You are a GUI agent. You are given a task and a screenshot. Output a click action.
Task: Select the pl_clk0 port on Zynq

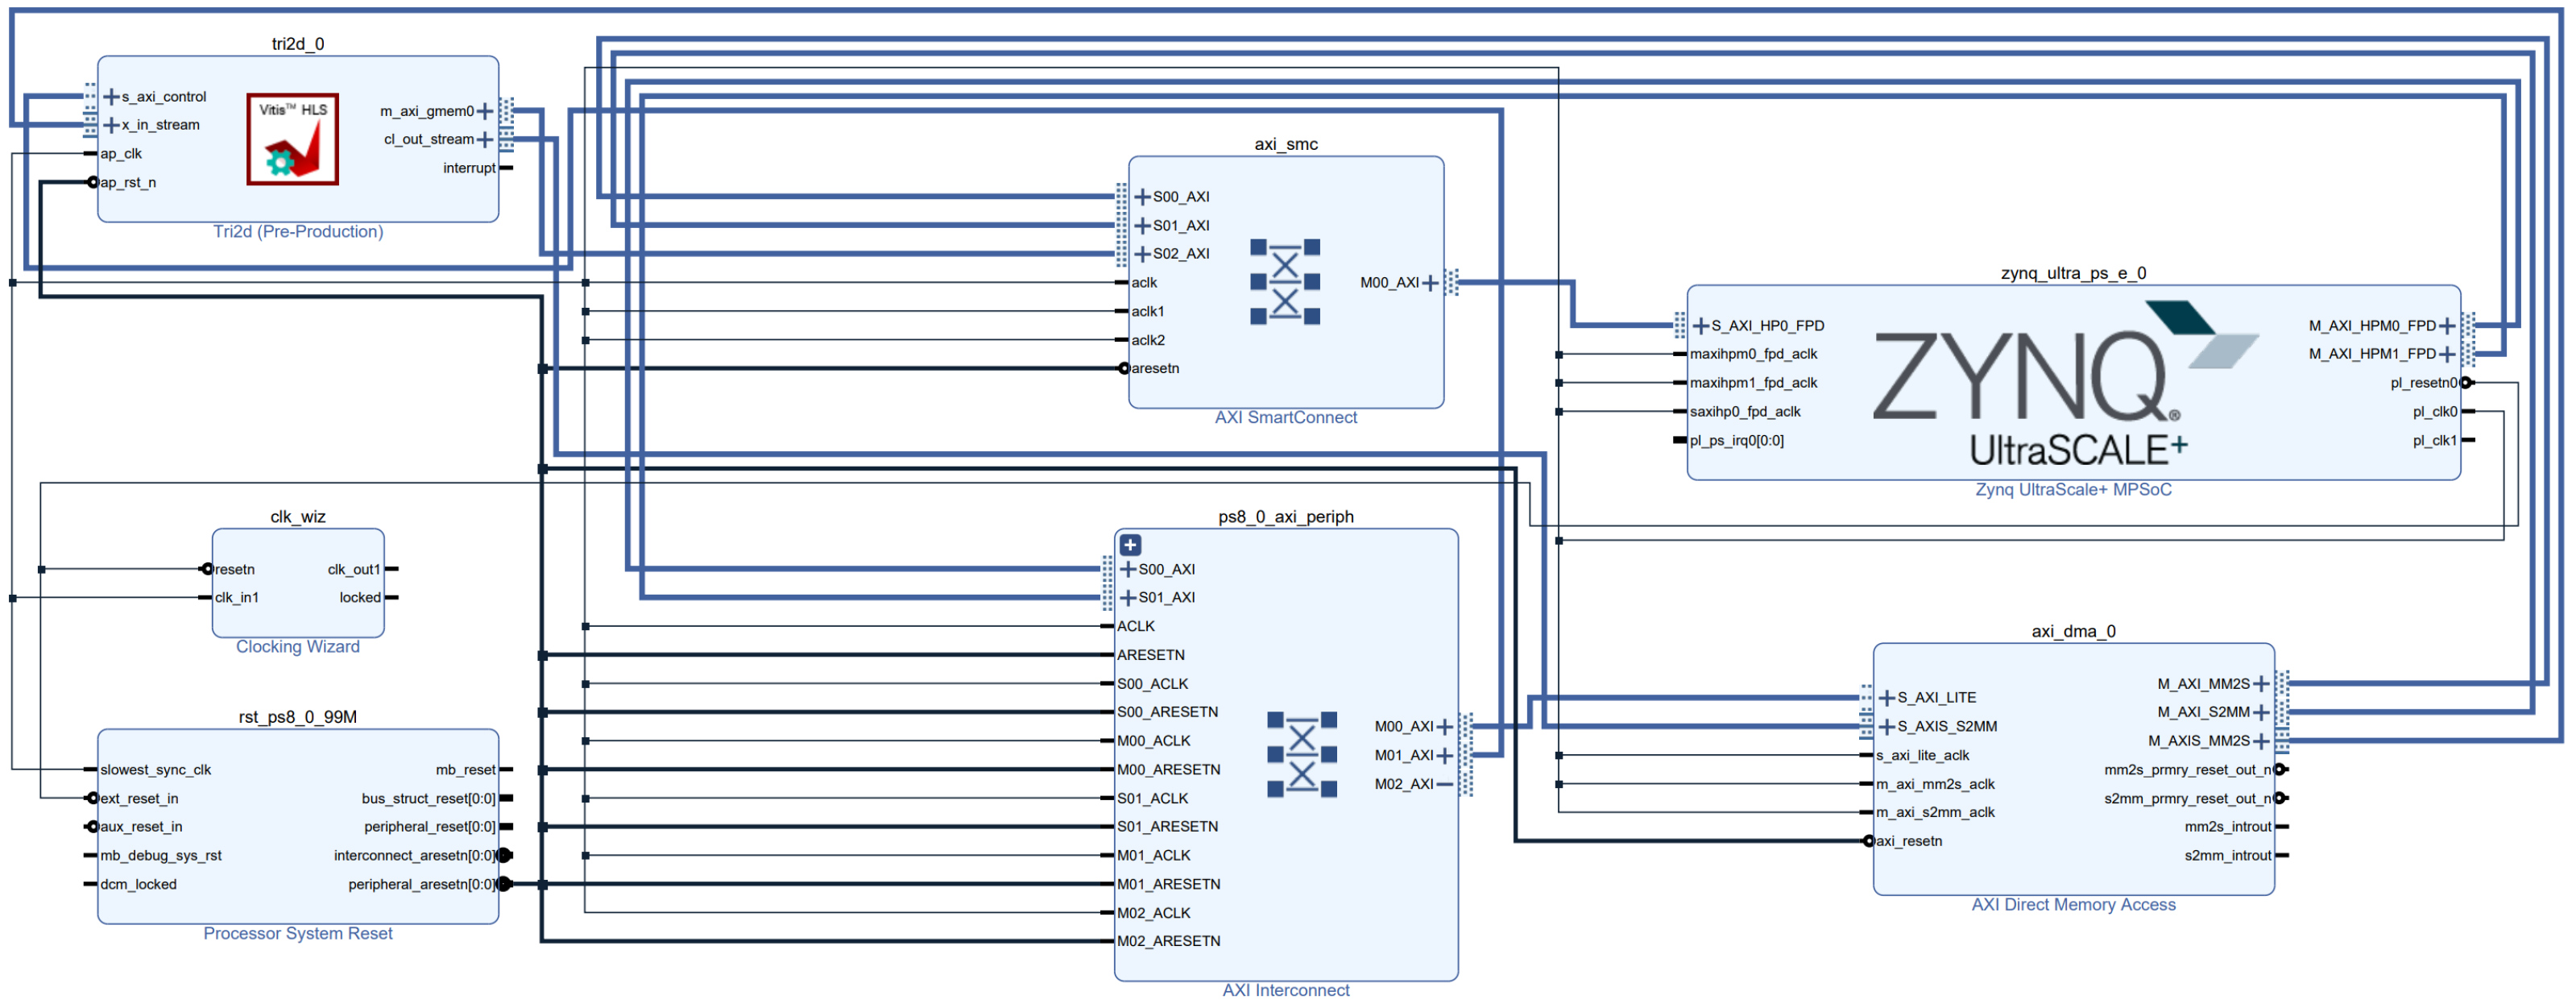coord(2435,412)
